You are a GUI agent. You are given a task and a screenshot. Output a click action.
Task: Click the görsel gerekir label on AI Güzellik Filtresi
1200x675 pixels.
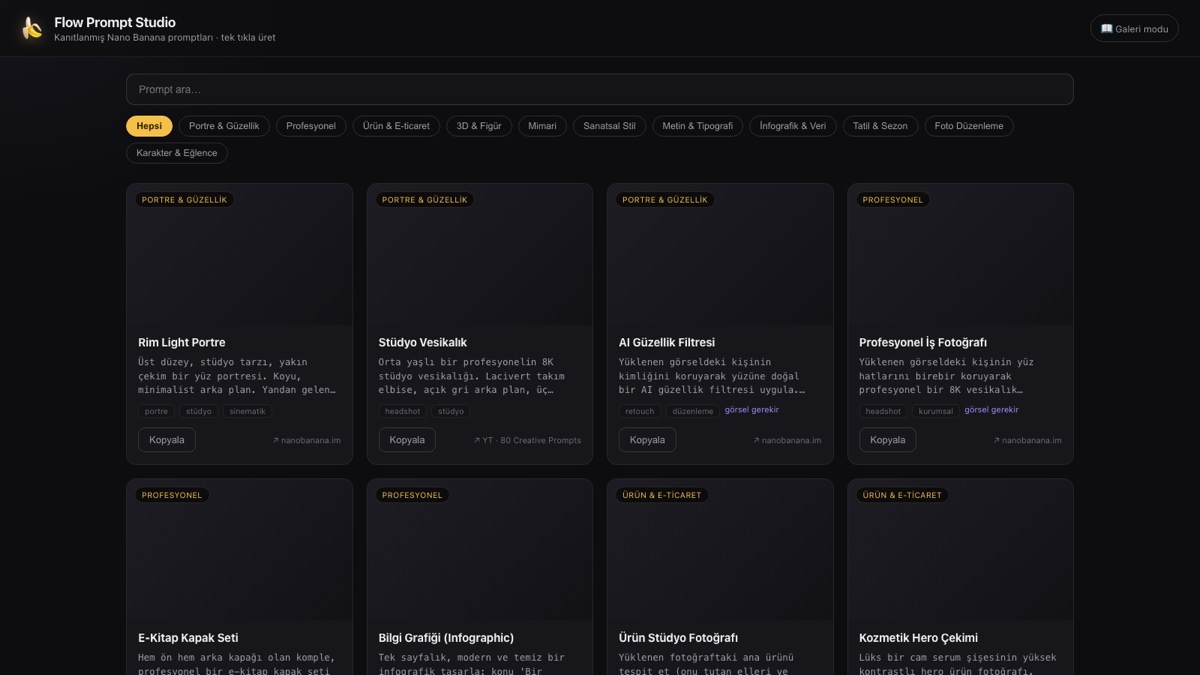point(752,410)
